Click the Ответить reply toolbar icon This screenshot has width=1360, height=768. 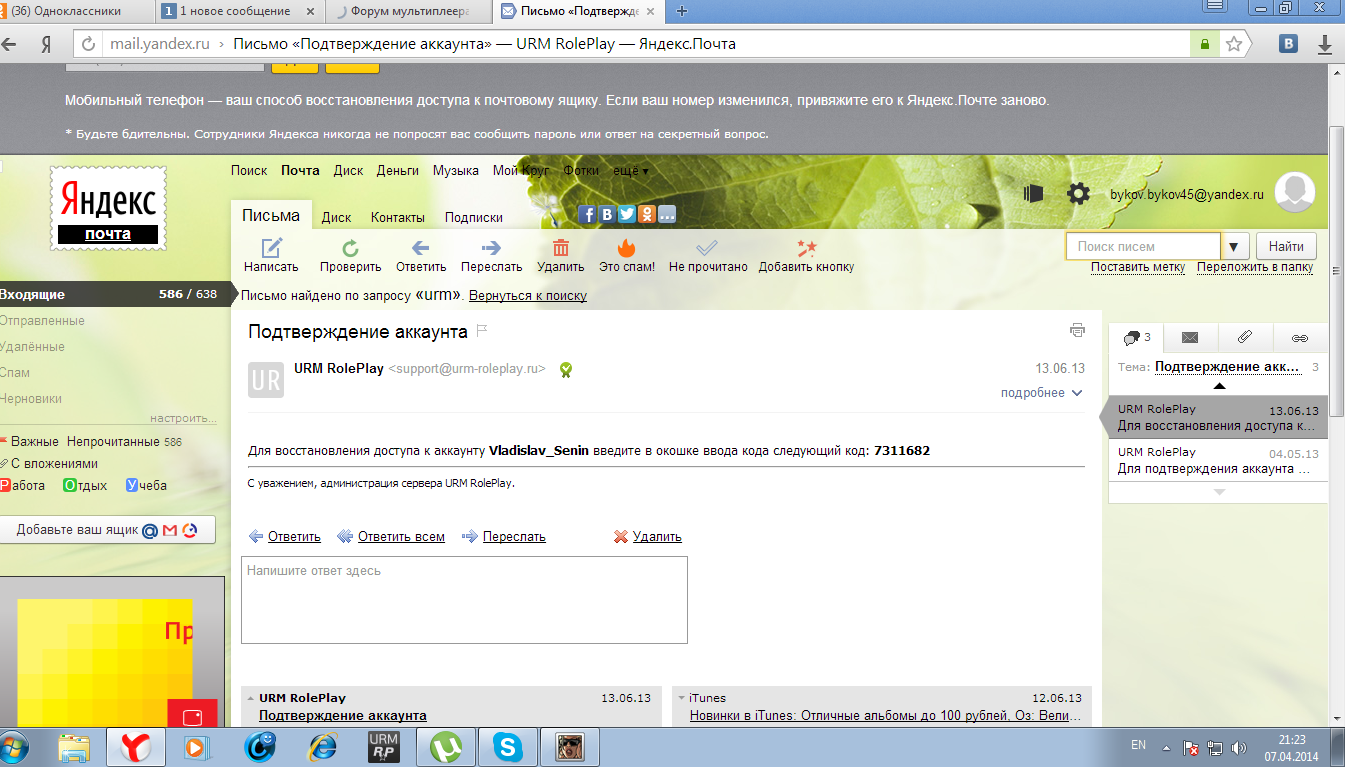[x=421, y=248]
